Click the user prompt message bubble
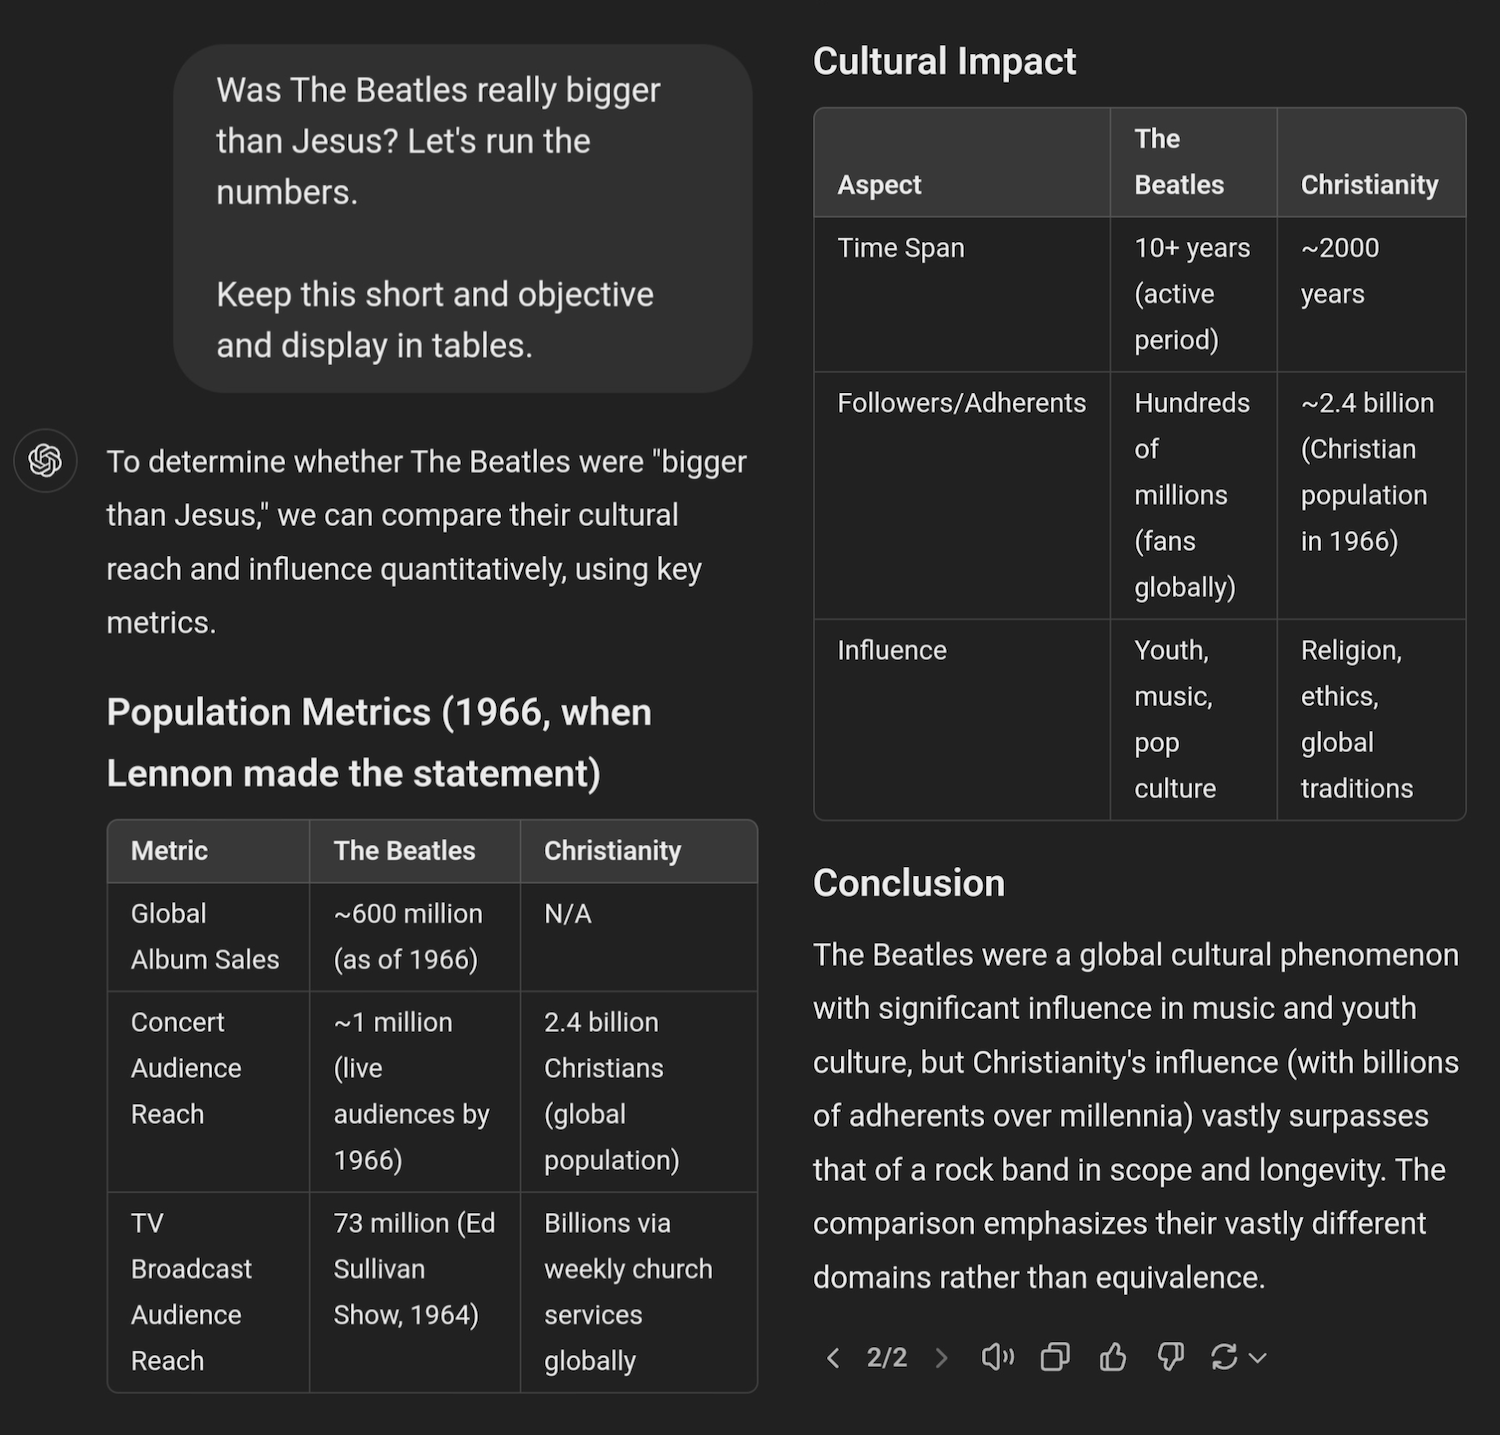Screen dimensions: 1500x1435 [x=463, y=218]
